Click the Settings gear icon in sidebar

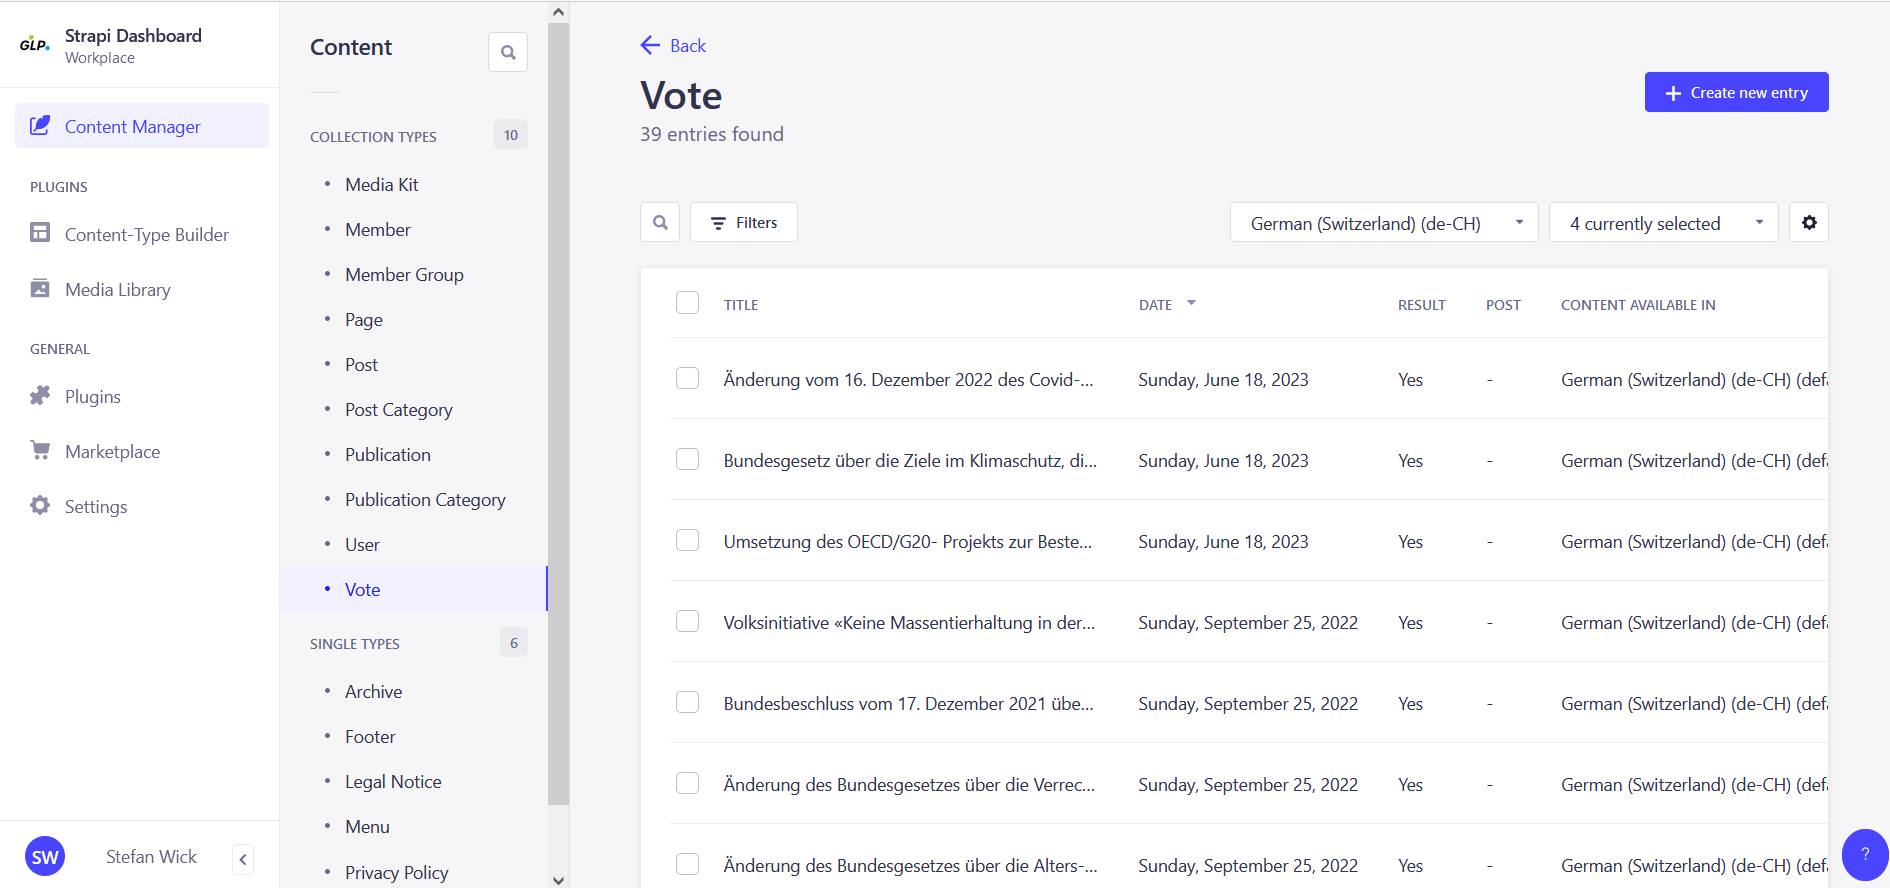(x=40, y=505)
